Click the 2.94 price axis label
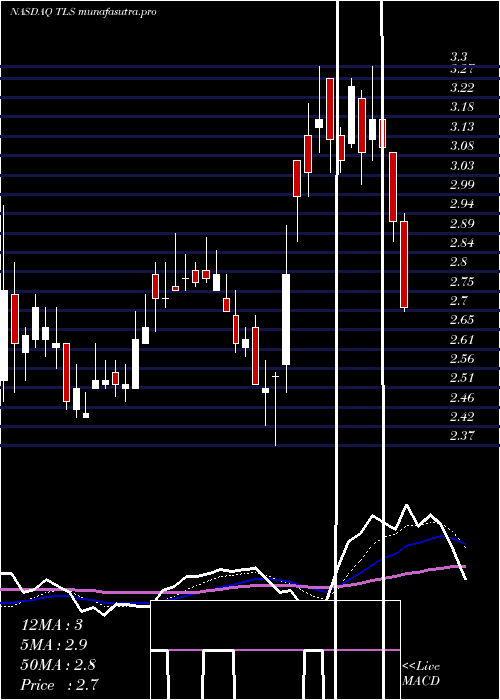This screenshot has height=700, width=500. pyautogui.click(x=461, y=204)
